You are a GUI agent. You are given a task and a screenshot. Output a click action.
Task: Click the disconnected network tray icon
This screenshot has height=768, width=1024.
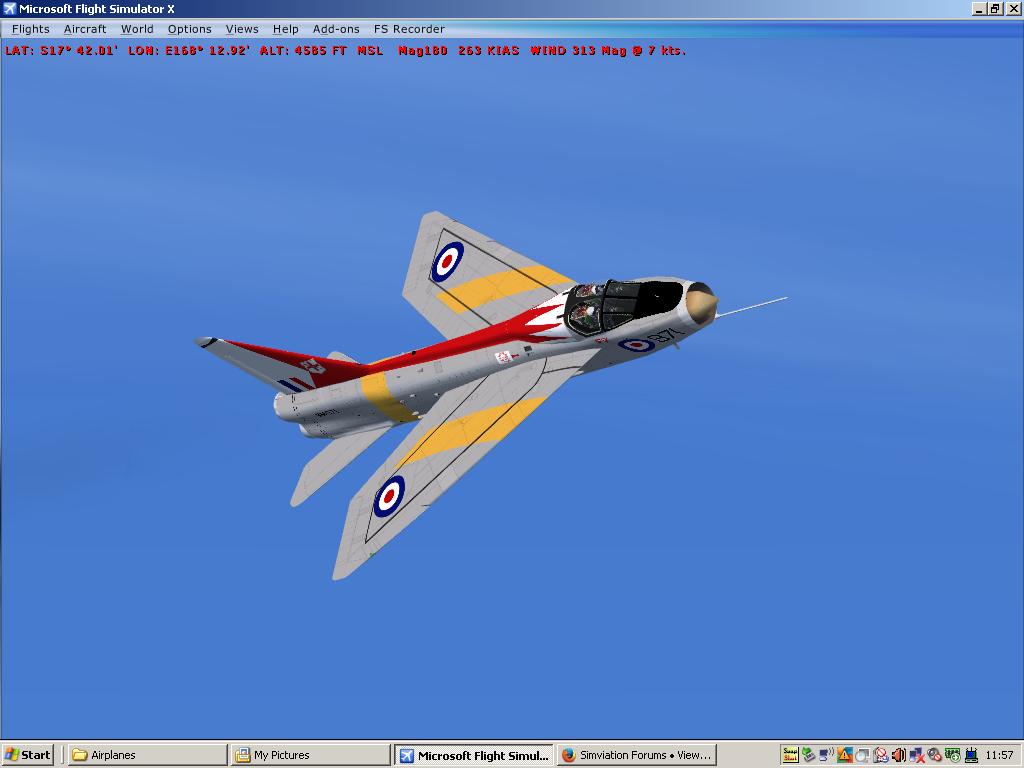tap(917, 755)
